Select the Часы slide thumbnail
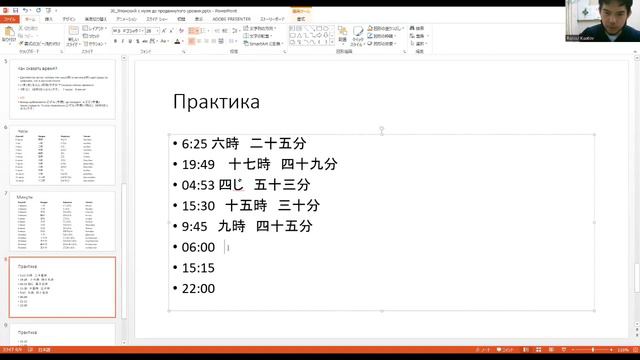This screenshot has width=640, height=360. pos(62,156)
